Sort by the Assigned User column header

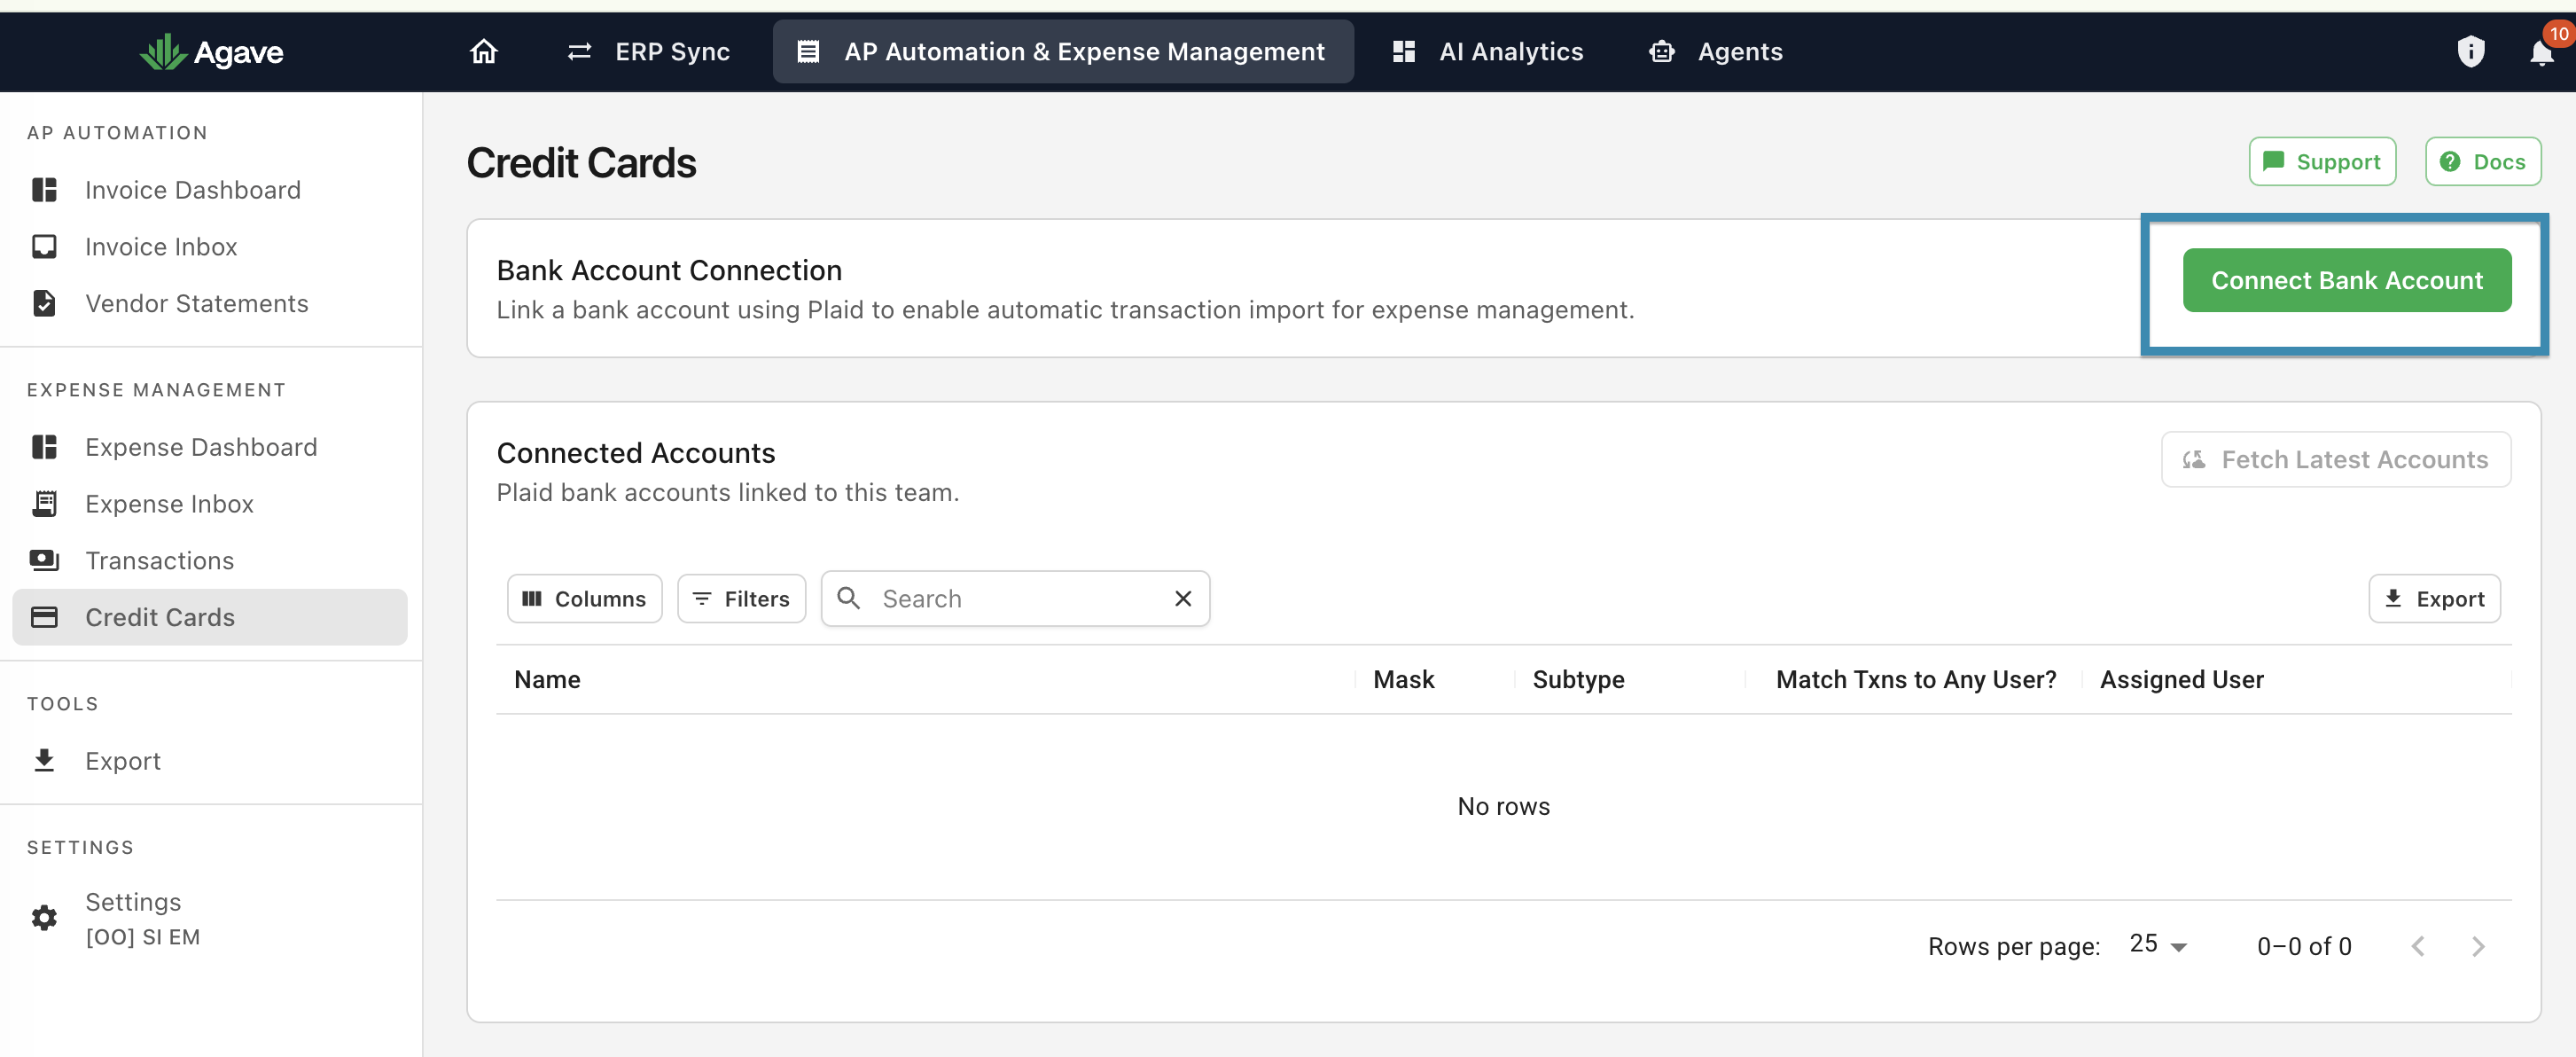pyautogui.click(x=2181, y=680)
